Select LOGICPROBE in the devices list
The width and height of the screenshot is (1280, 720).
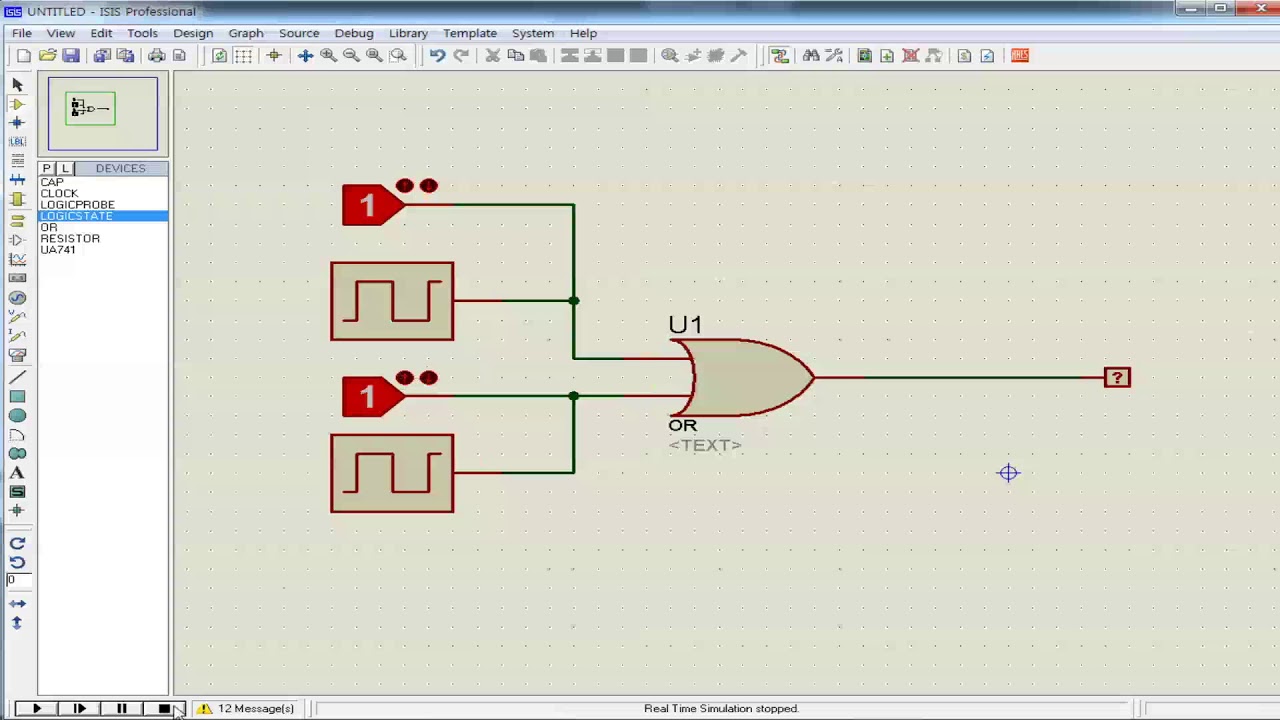[77, 205]
